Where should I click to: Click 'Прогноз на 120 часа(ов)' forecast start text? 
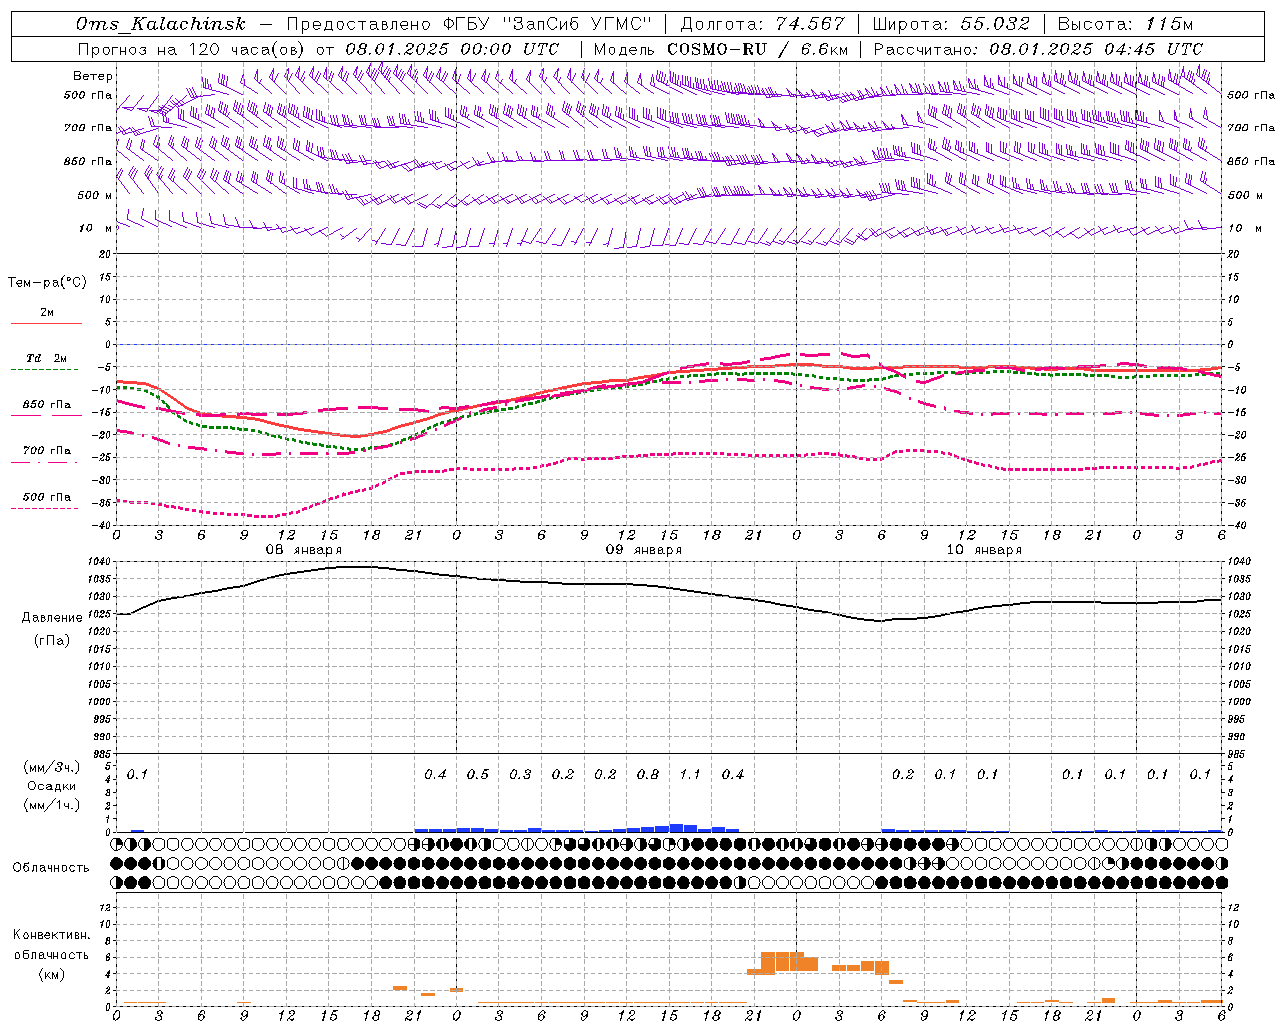pyautogui.click(x=193, y=49)
